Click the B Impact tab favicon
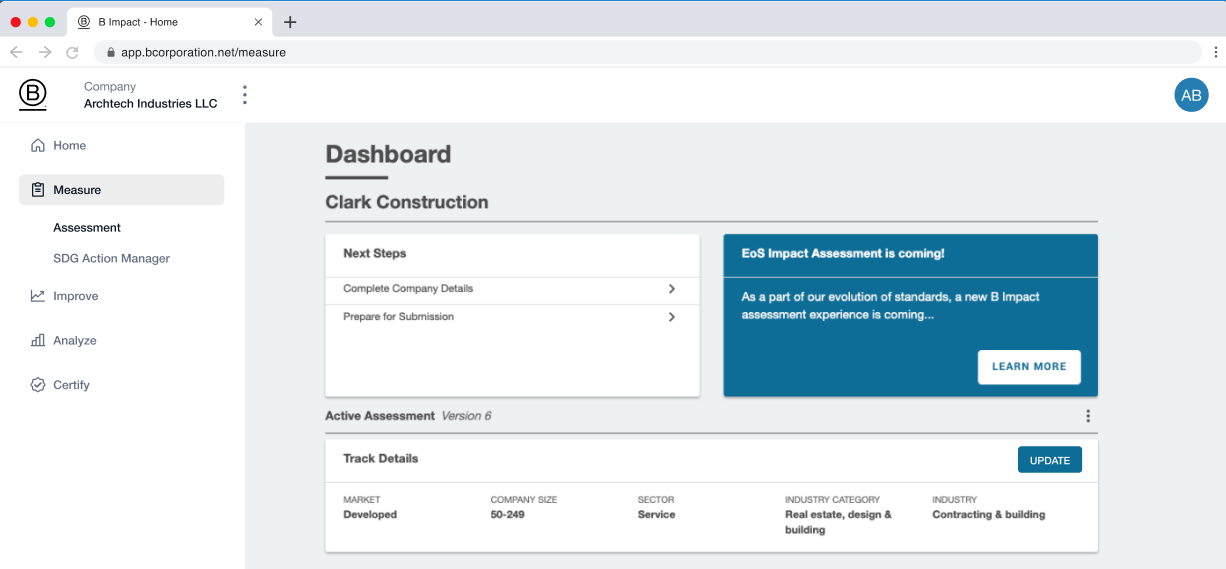This screenshot has height=569, width=1226. click(x=83, y=22)
